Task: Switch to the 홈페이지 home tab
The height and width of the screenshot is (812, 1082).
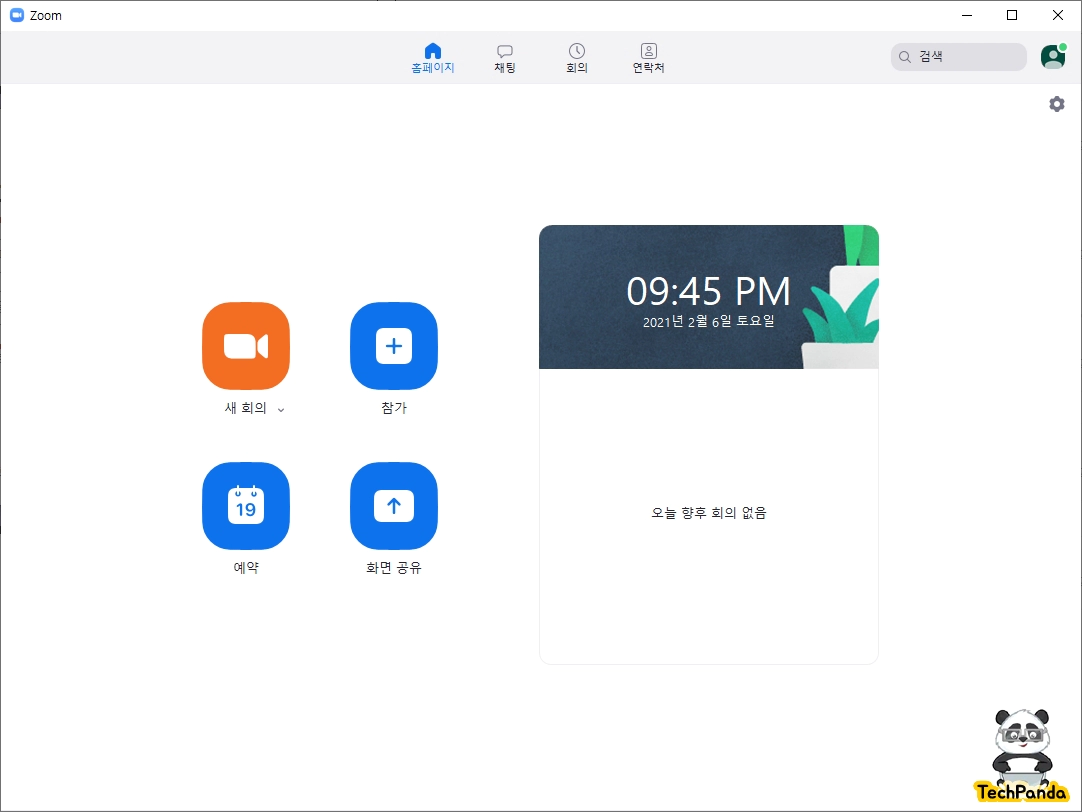Action: point(433,58)
